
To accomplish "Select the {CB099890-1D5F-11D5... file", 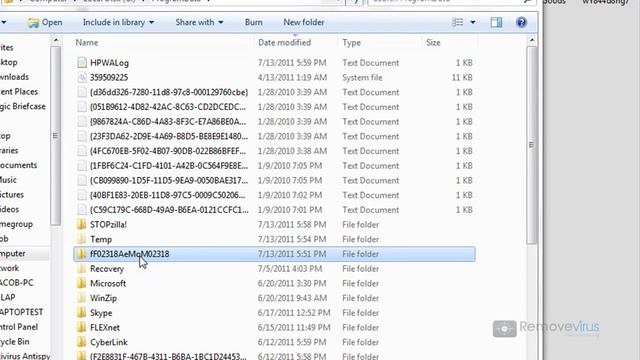I will pyautogui.click(x=169, y=180).
